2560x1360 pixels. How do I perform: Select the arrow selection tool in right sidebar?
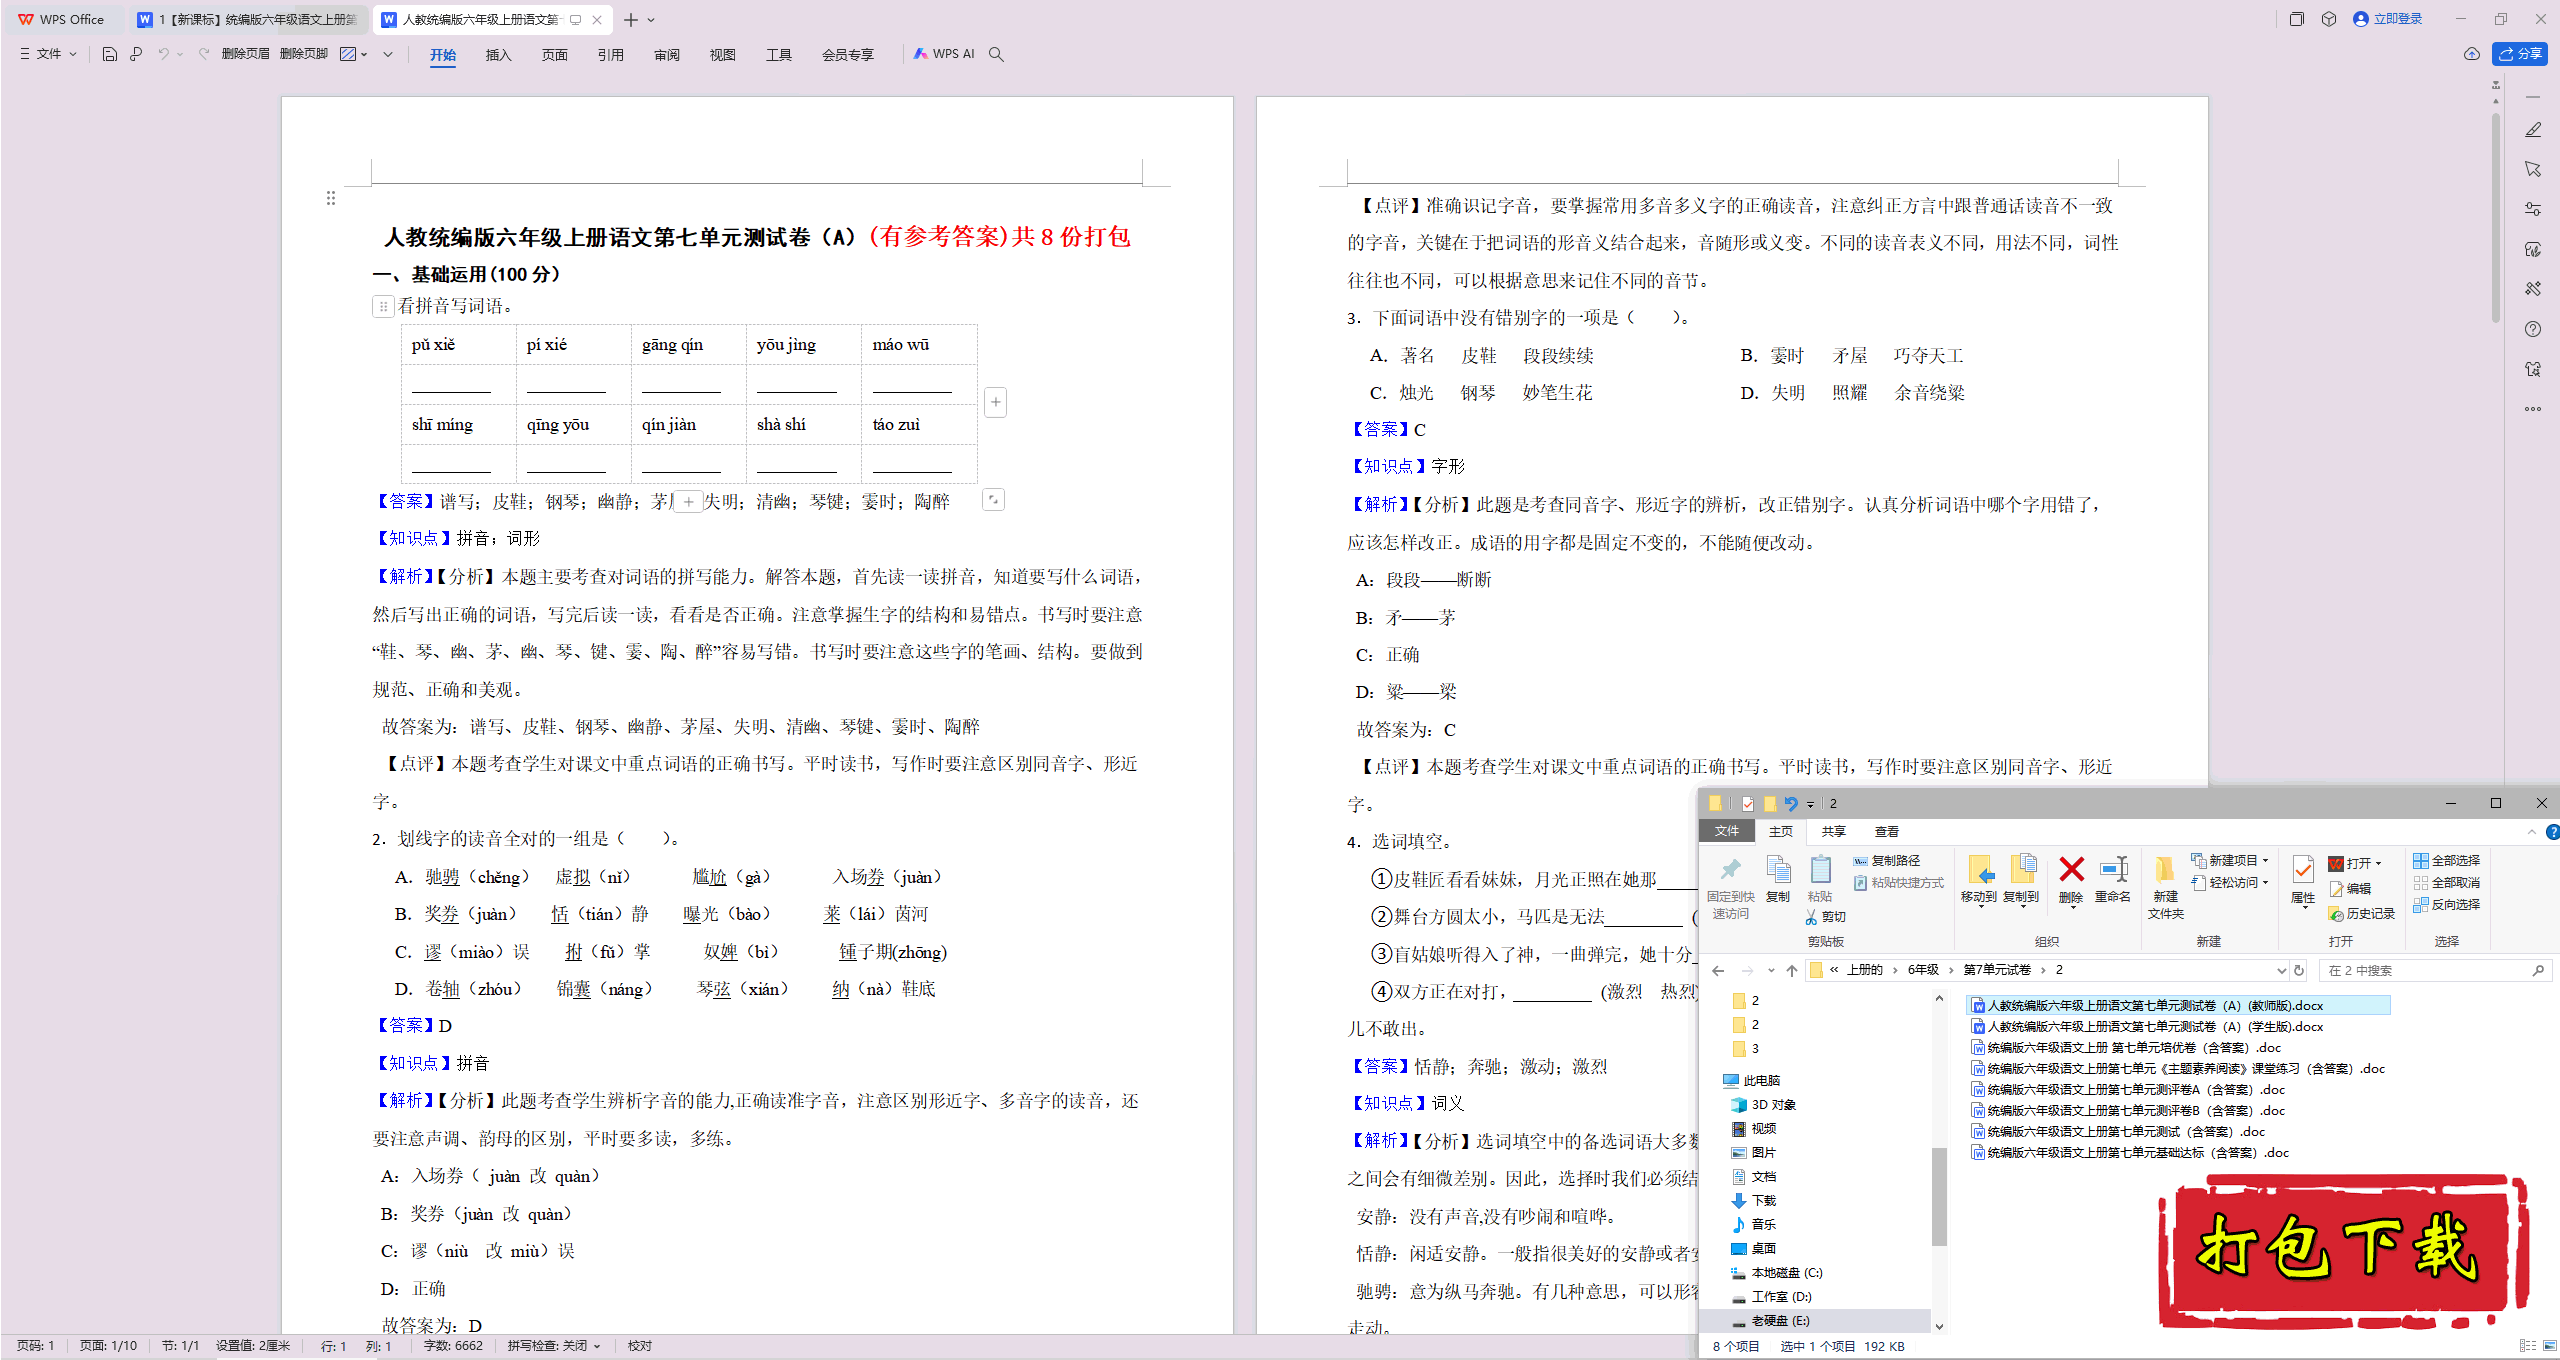(x=2533, y=170)
